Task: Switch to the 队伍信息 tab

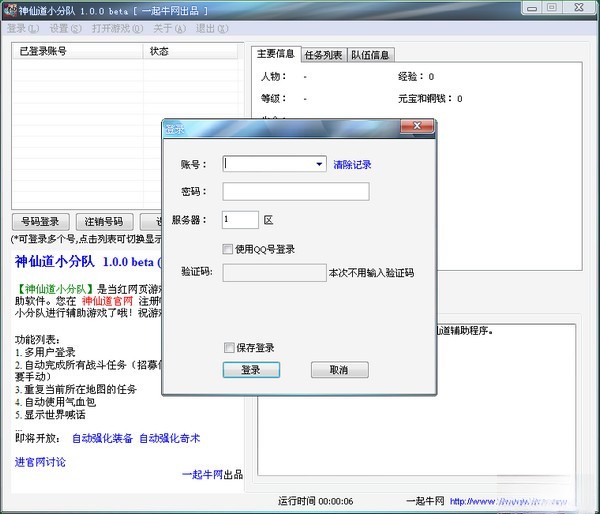Action: coord(370,55)
